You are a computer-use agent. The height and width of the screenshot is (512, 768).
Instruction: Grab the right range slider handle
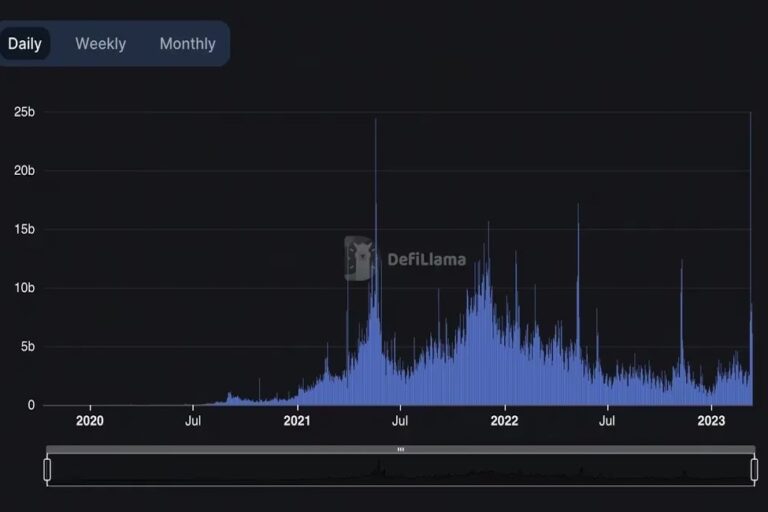754,469
